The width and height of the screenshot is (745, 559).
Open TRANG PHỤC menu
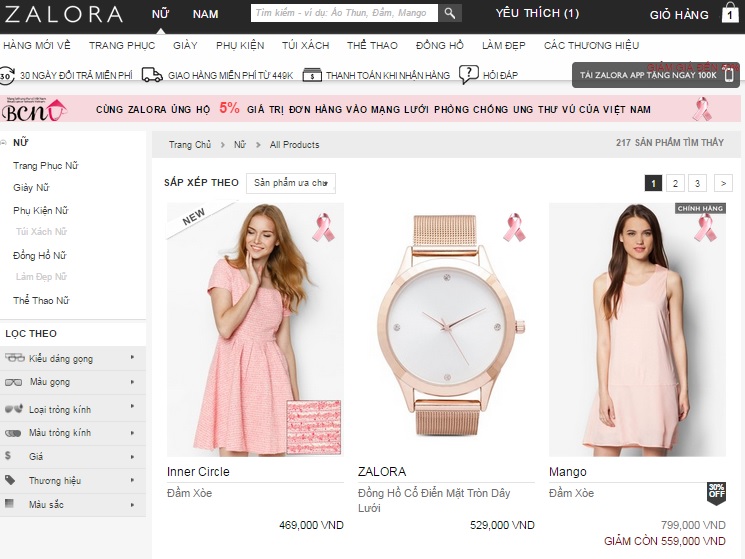pyautogui.click(x=122, y=46)
